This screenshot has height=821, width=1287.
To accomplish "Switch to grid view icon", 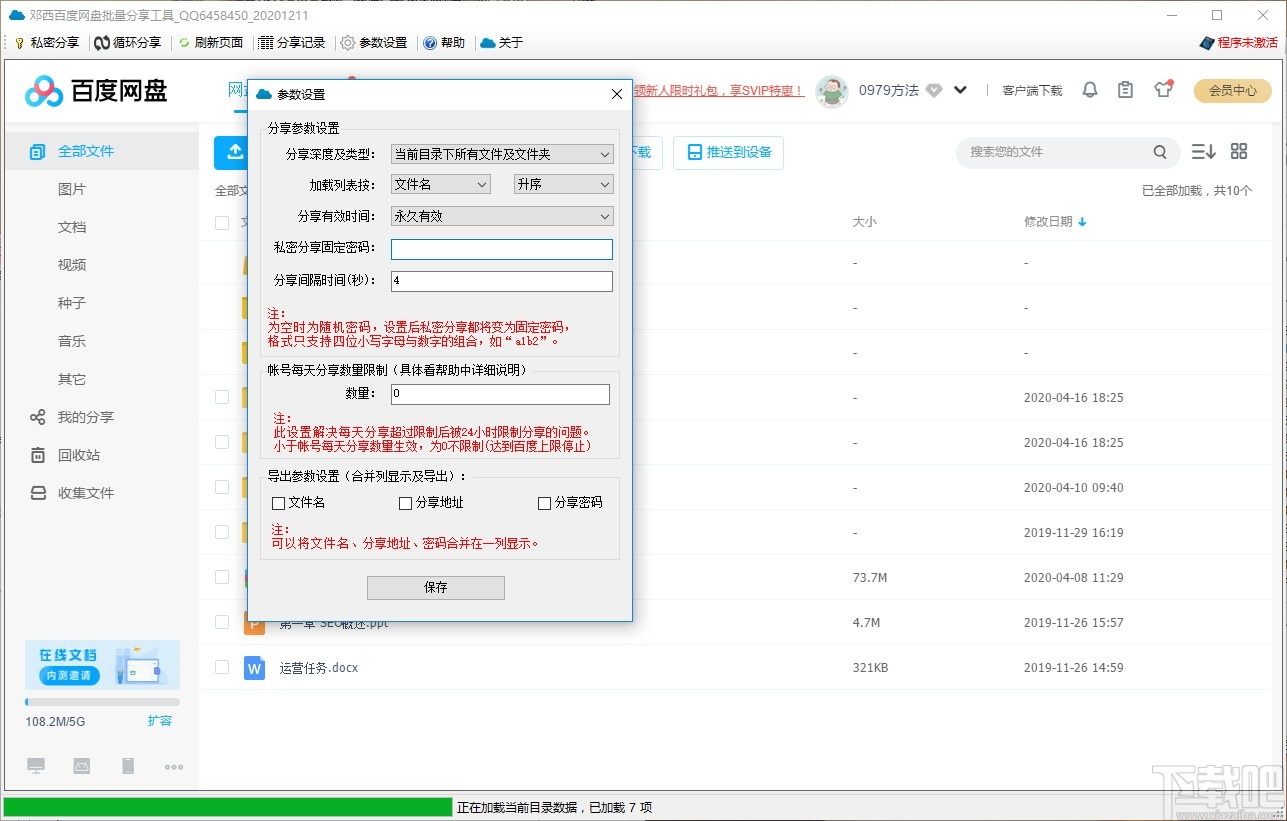I will (x=1239, y=151).
